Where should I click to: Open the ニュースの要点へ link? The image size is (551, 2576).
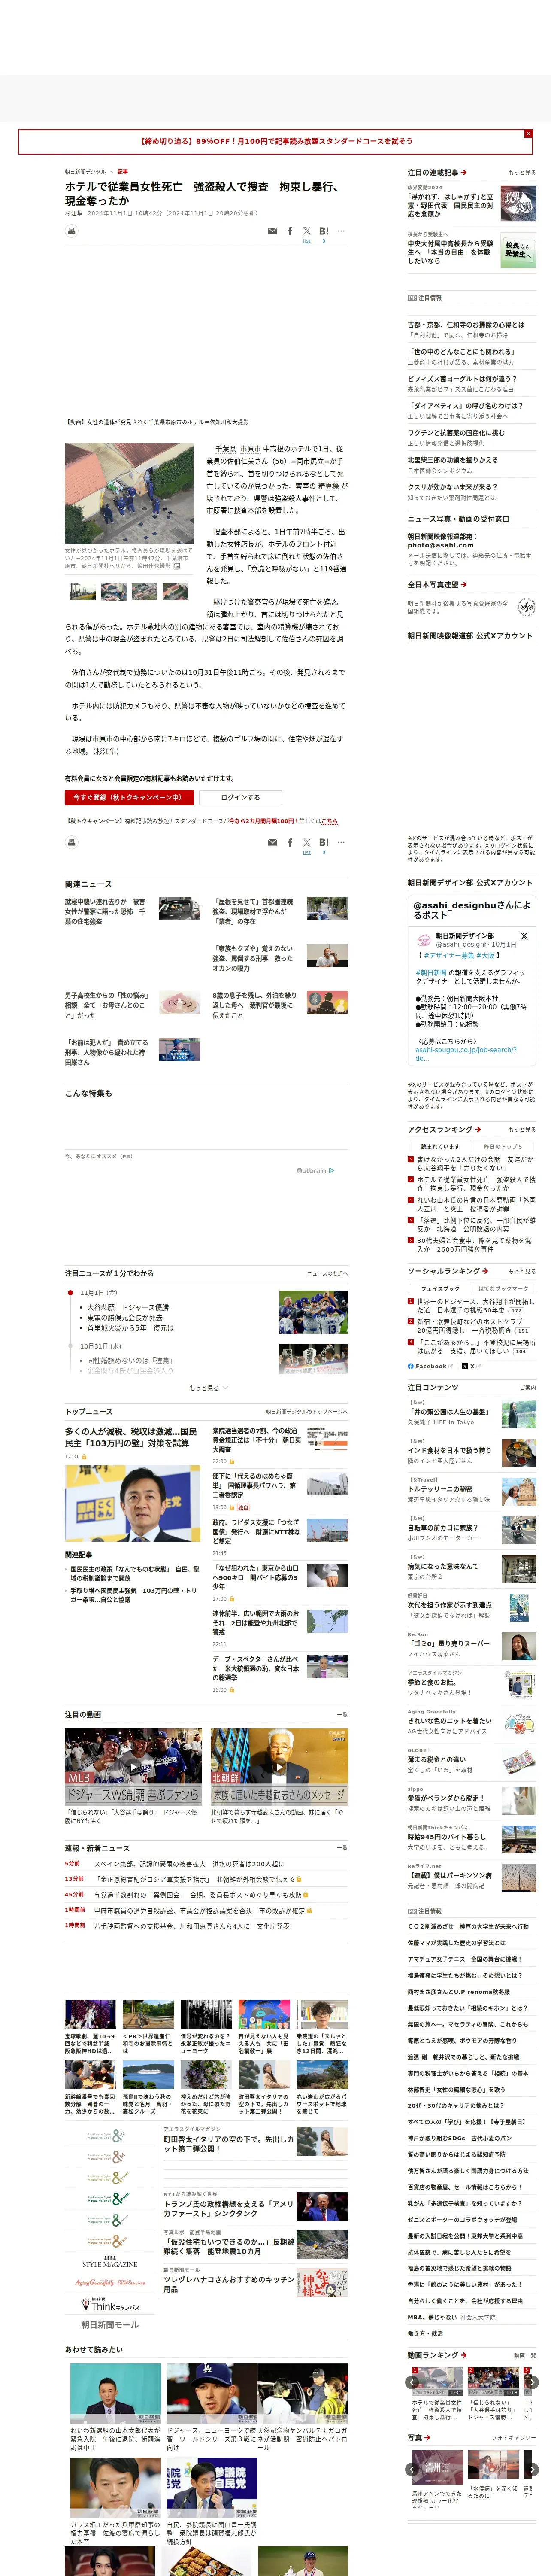pyautogui.click(x=327, y=1273)
